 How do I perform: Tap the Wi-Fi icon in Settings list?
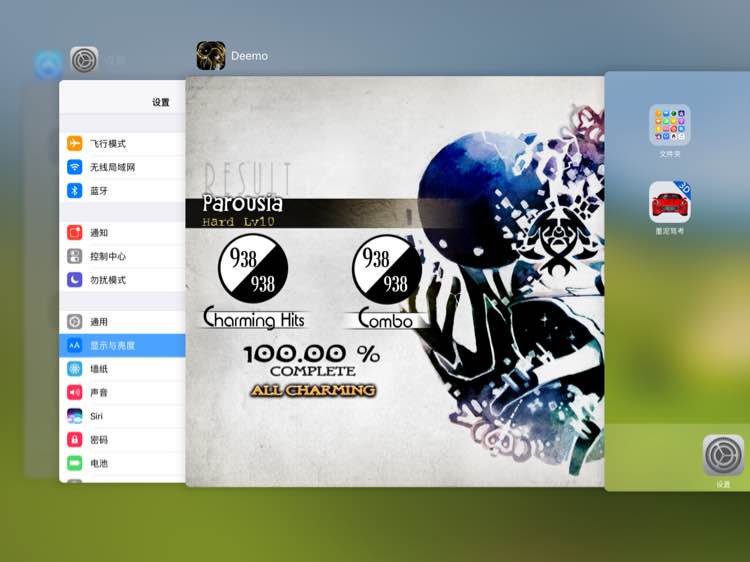point(75,167)
